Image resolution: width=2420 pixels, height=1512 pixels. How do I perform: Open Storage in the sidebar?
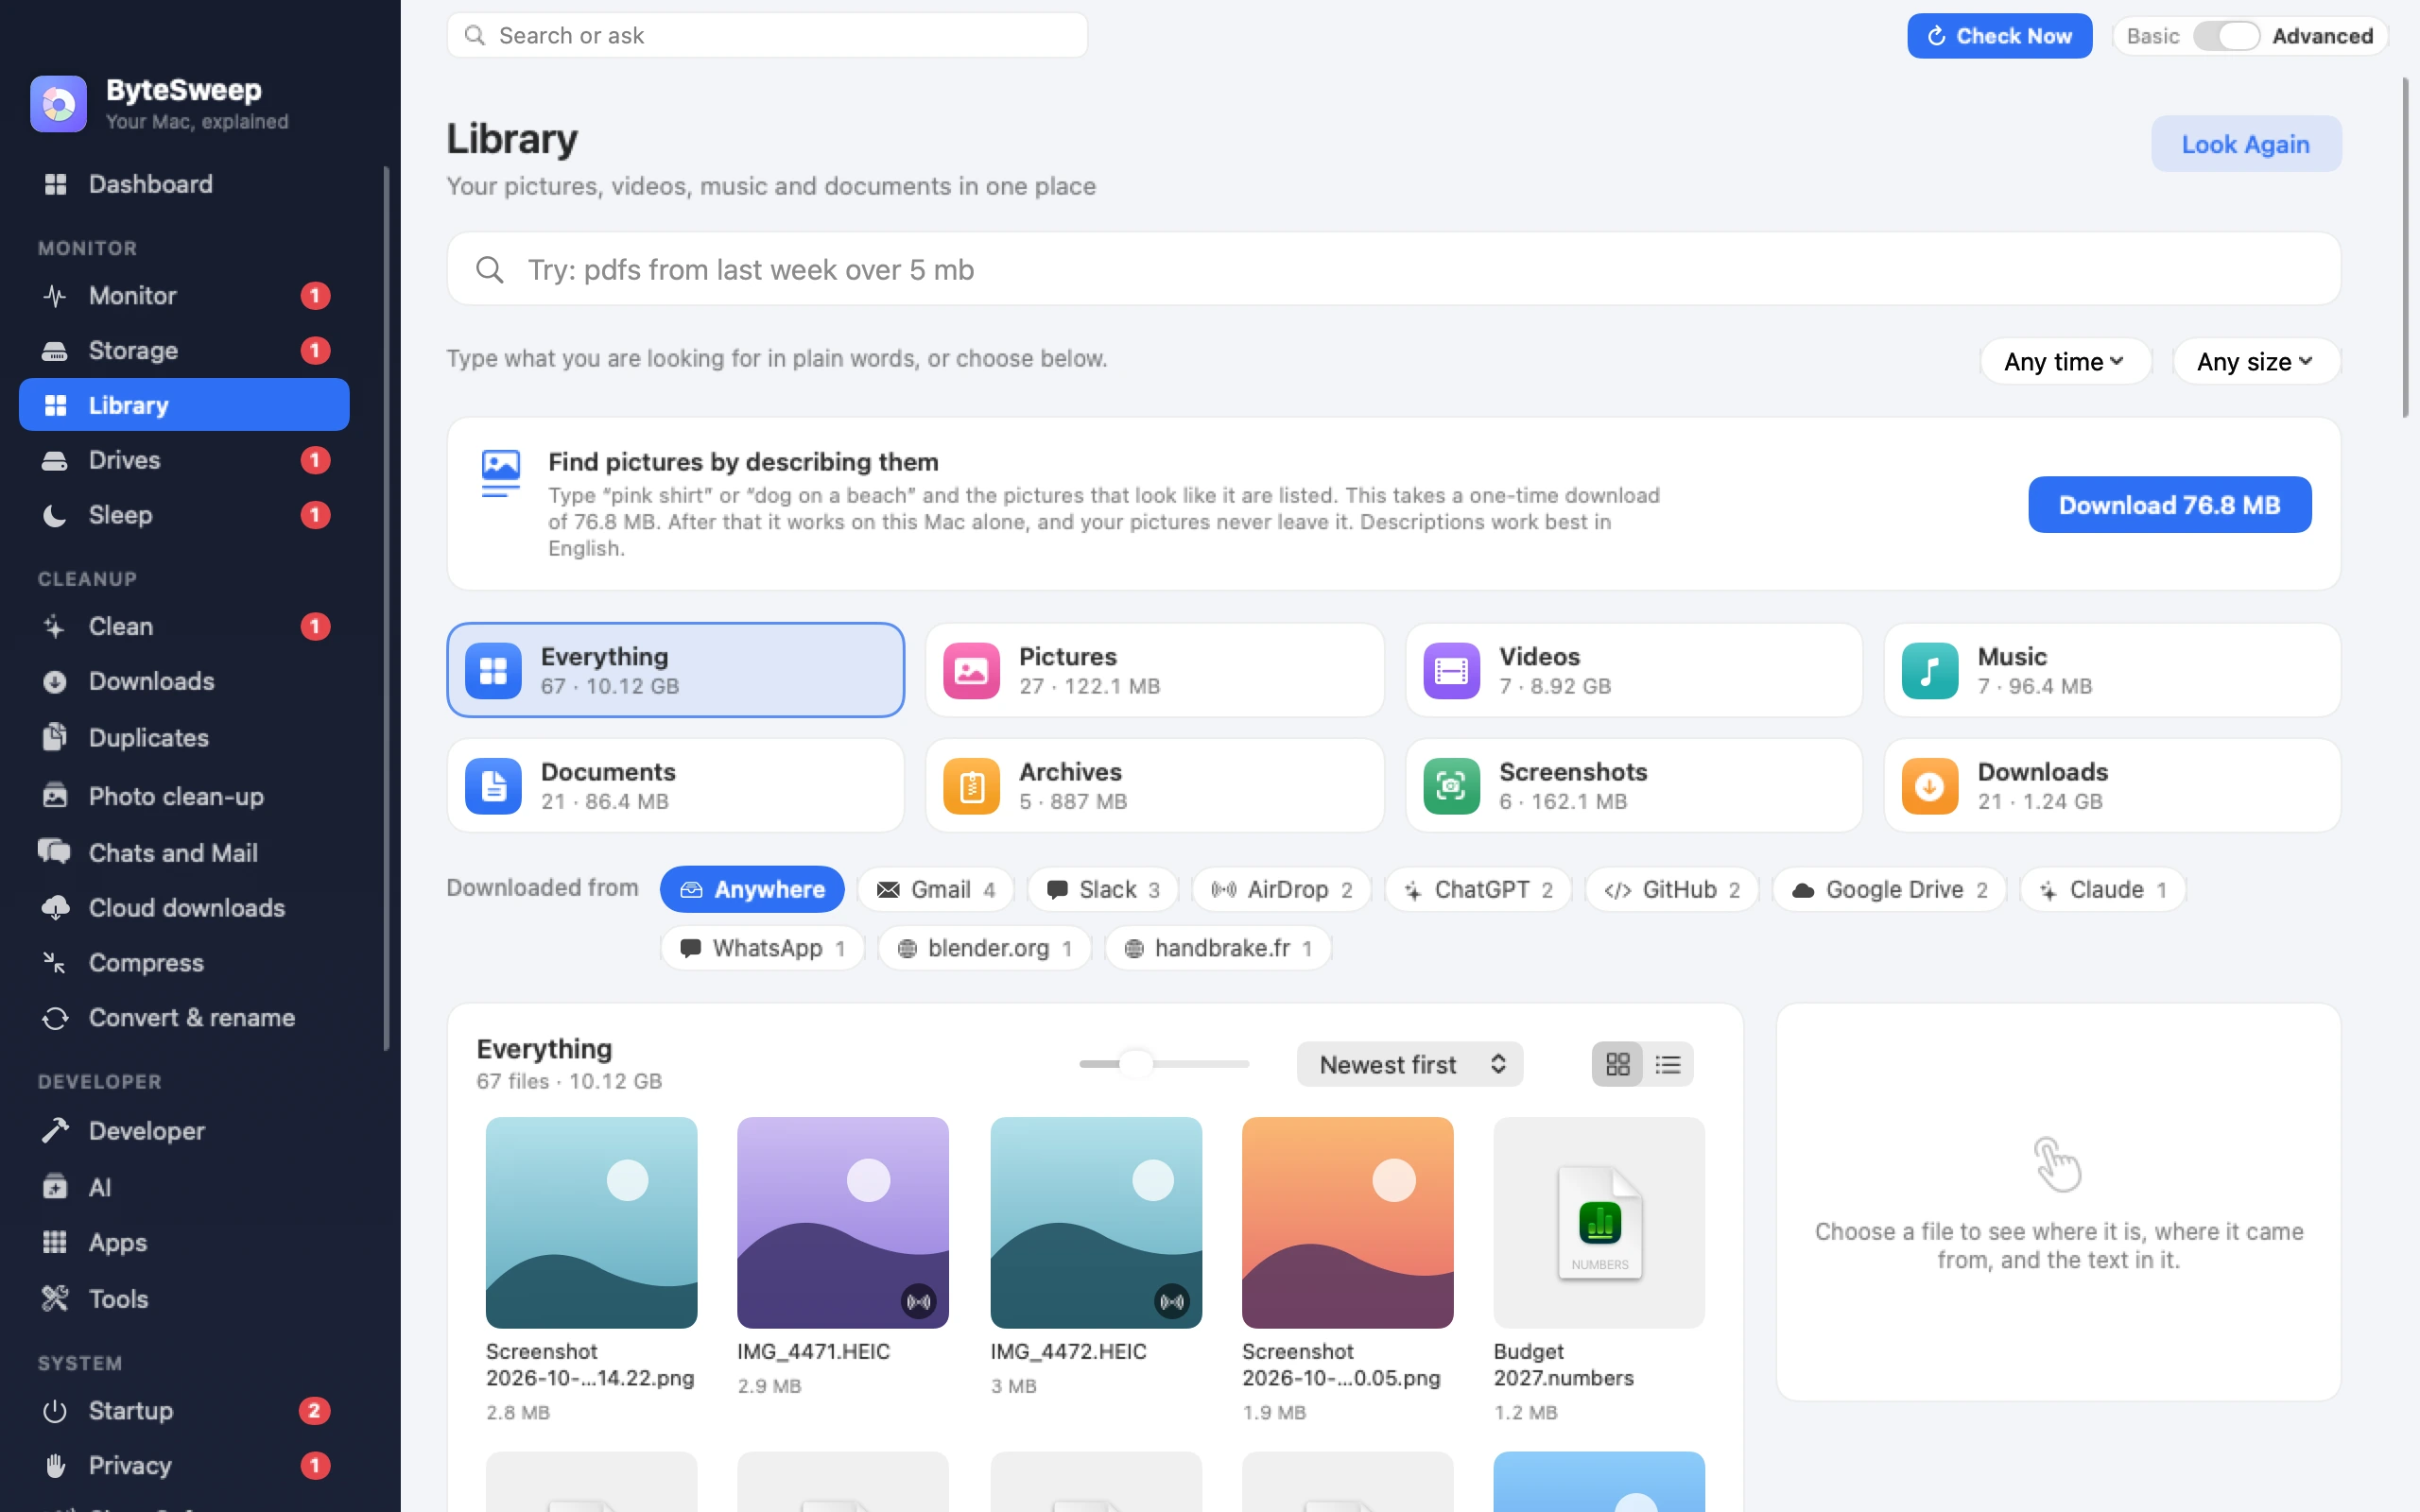click(x=184, y=350)
